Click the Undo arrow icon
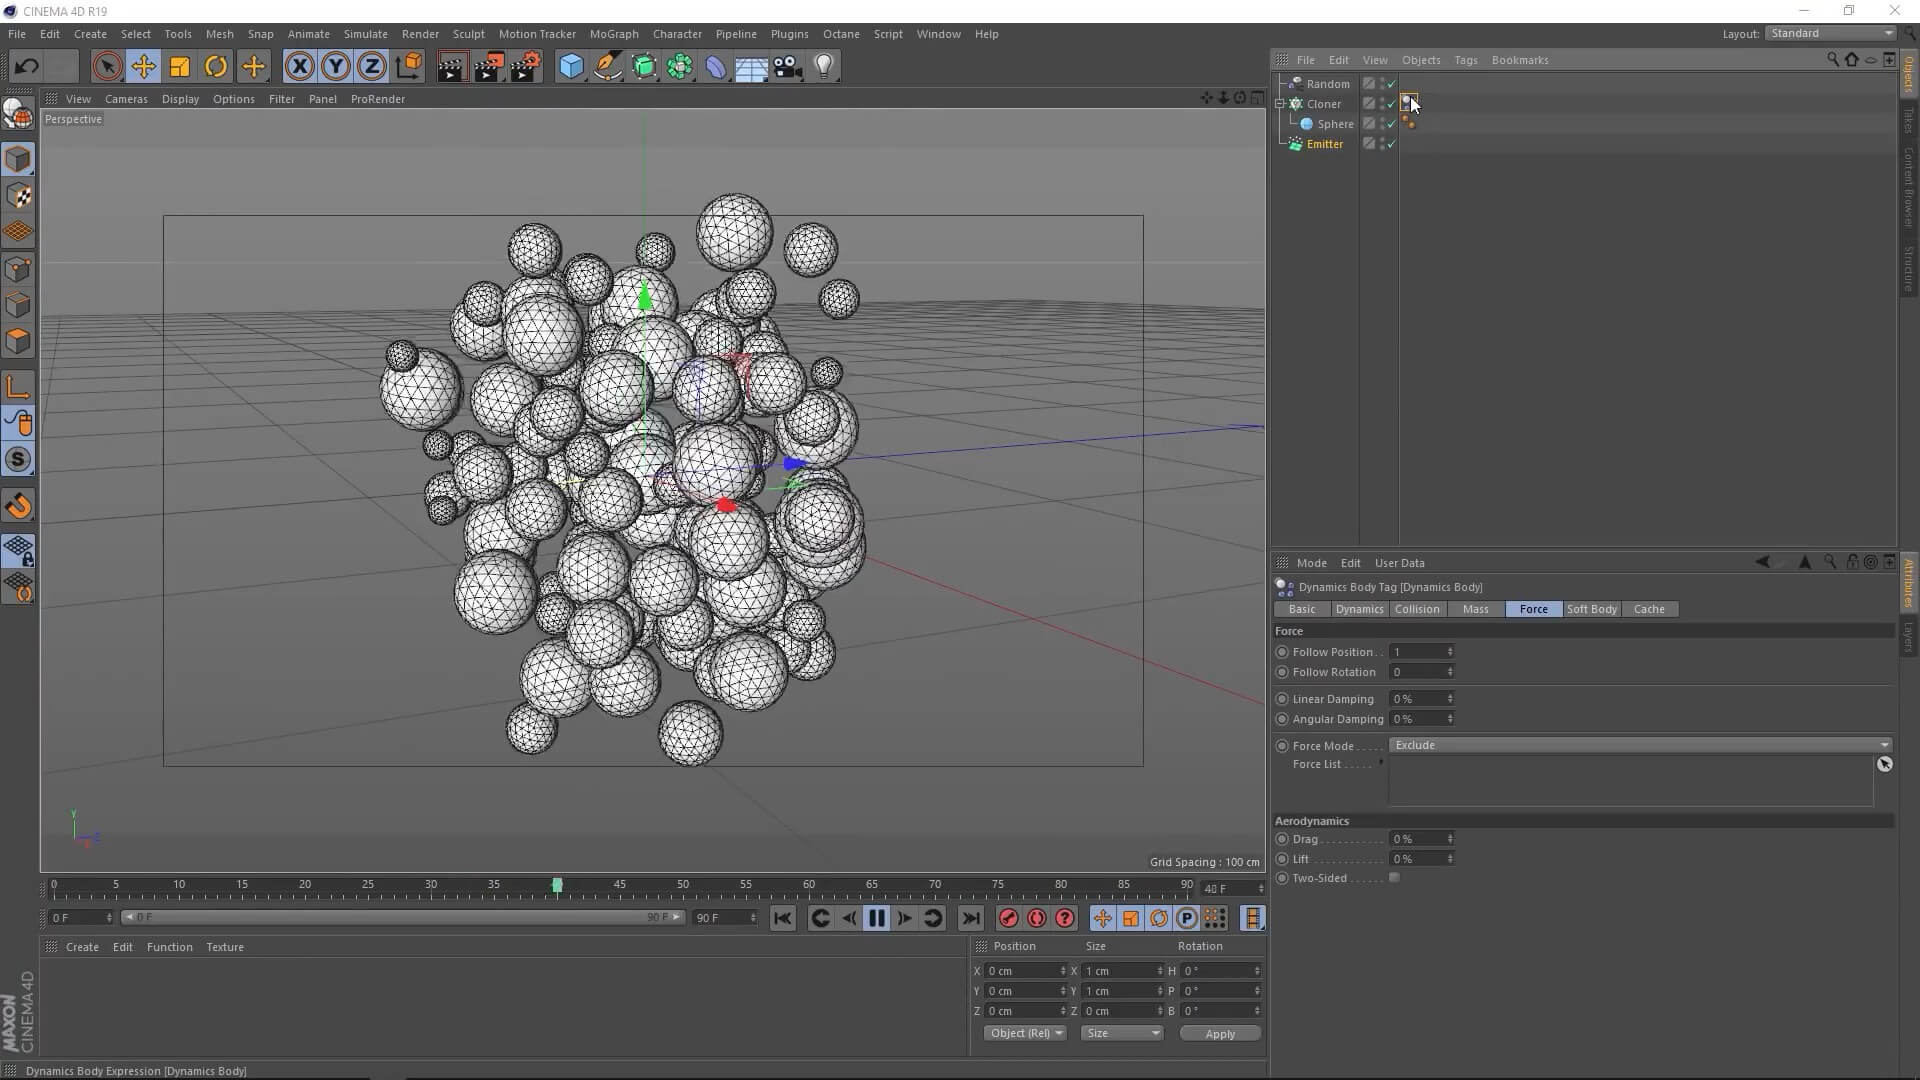 tap(27, 67)
